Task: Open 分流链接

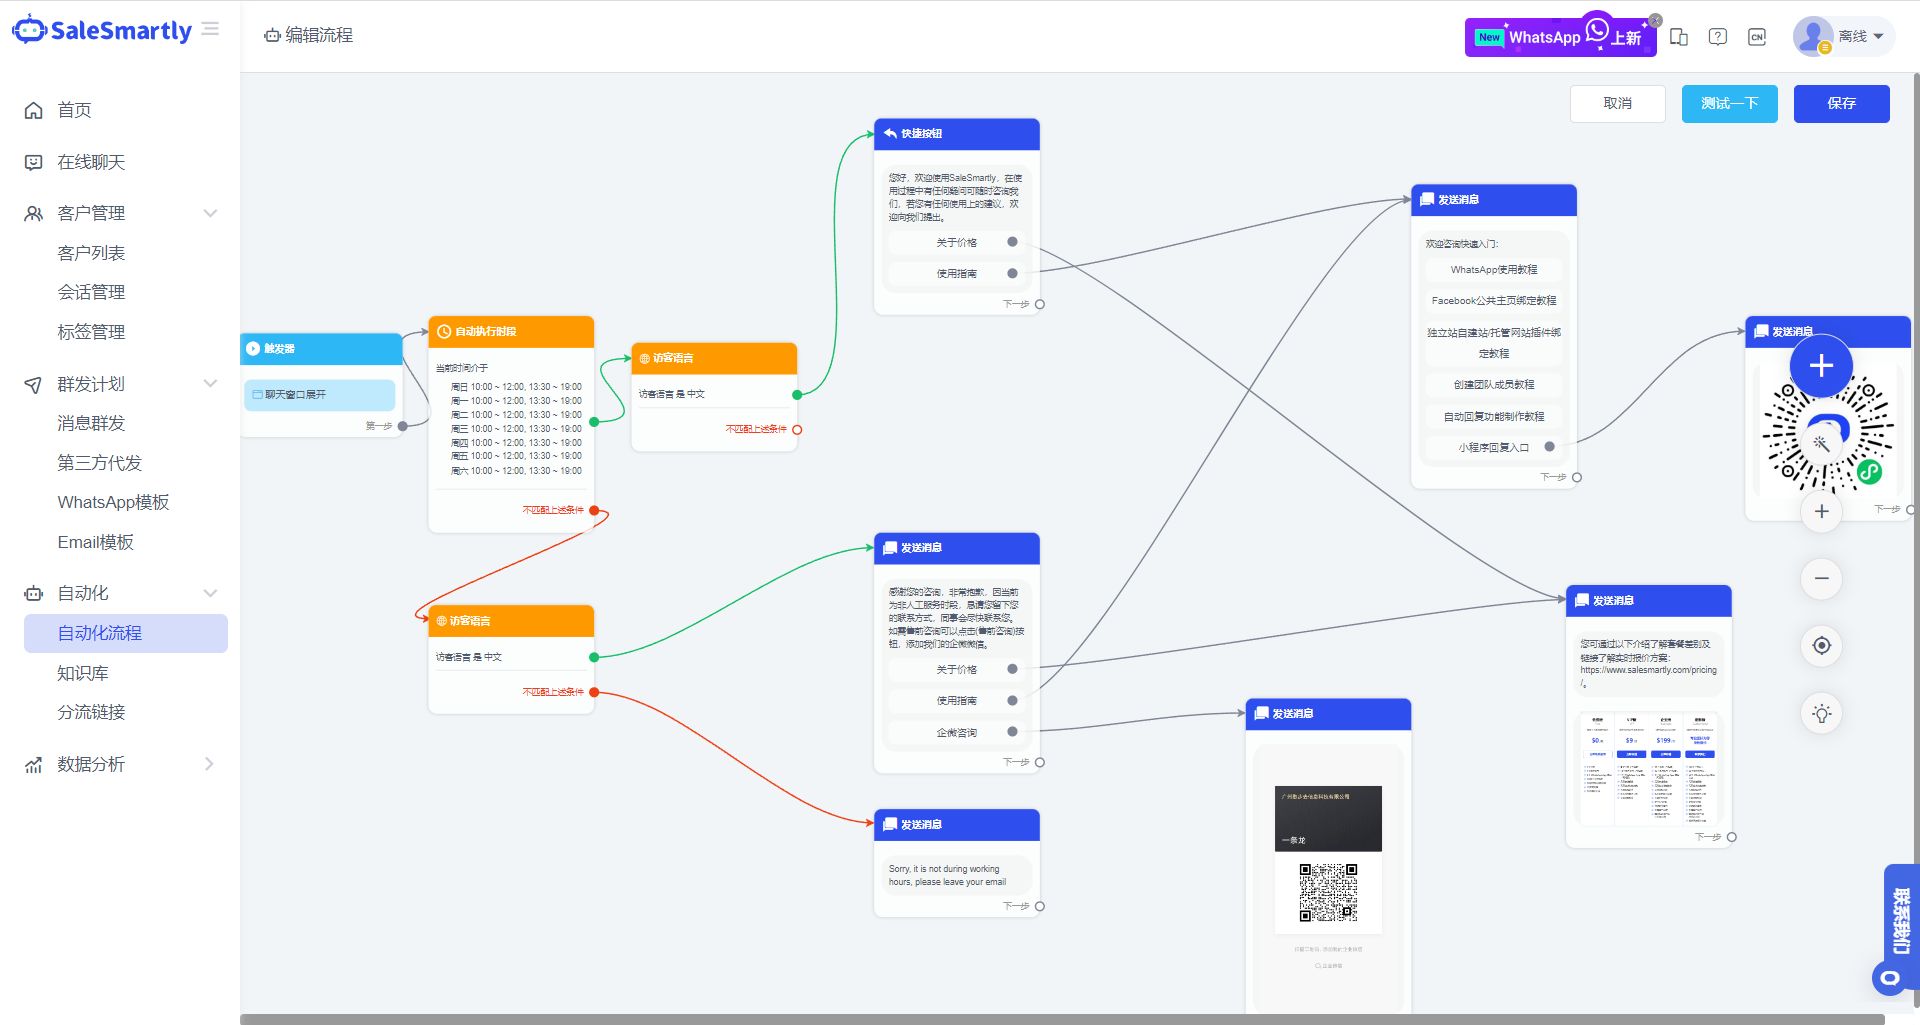Action: click(91, 712)
